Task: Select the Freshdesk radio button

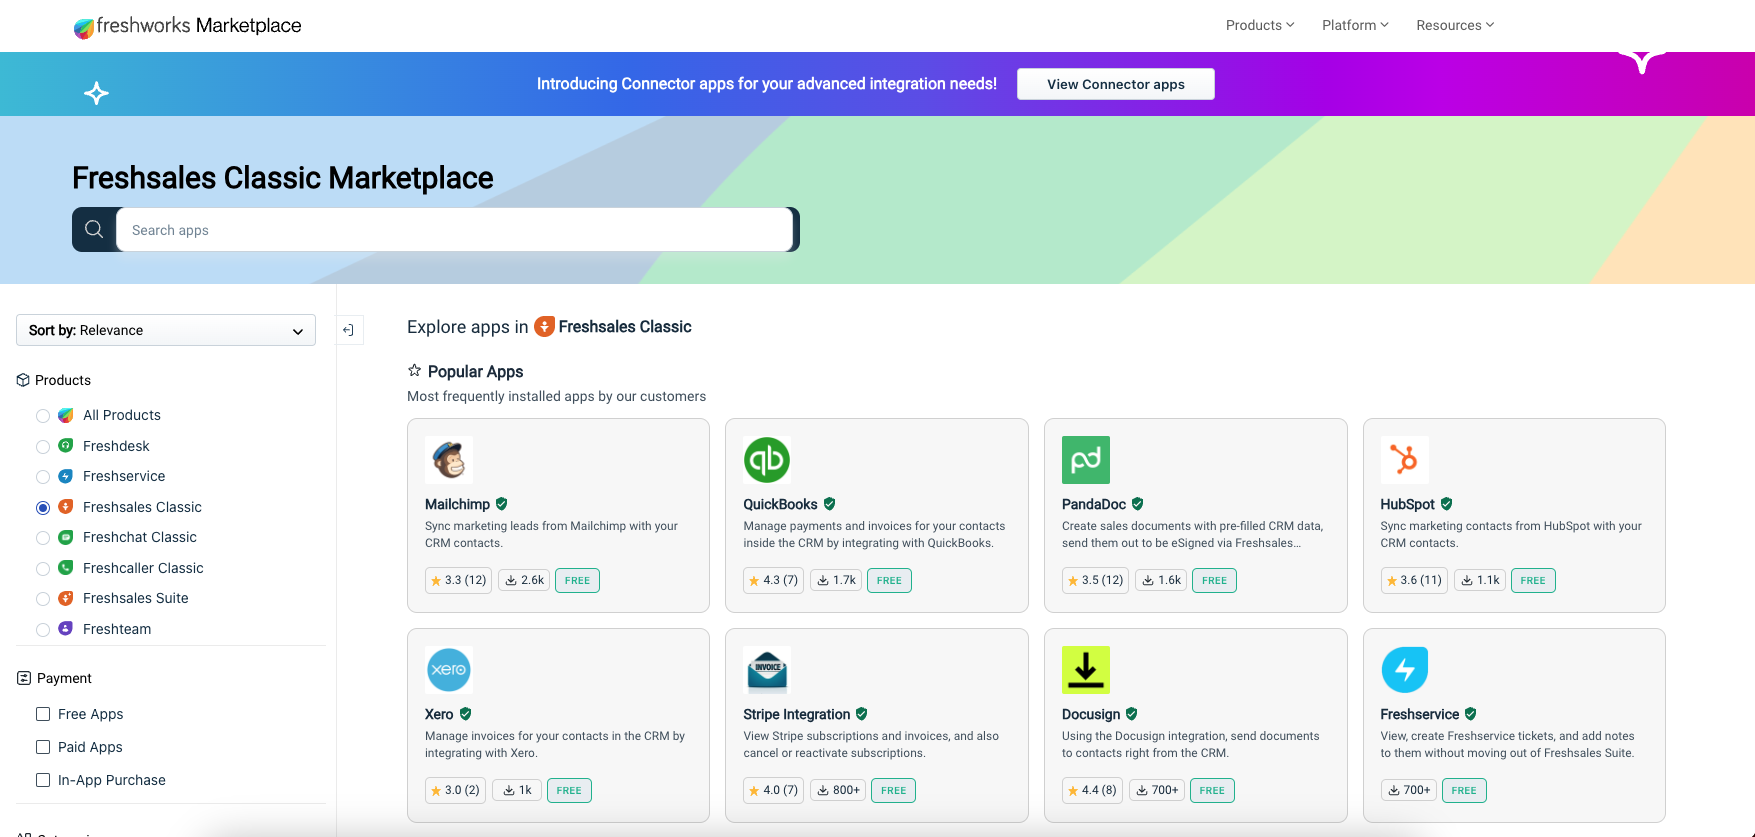Action: click(x=43, y=447)
